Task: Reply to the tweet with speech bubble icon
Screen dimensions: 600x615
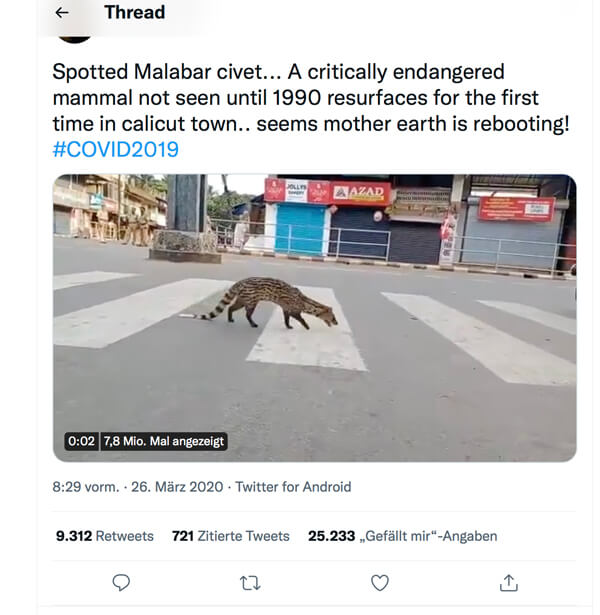Action: (121, 582)
